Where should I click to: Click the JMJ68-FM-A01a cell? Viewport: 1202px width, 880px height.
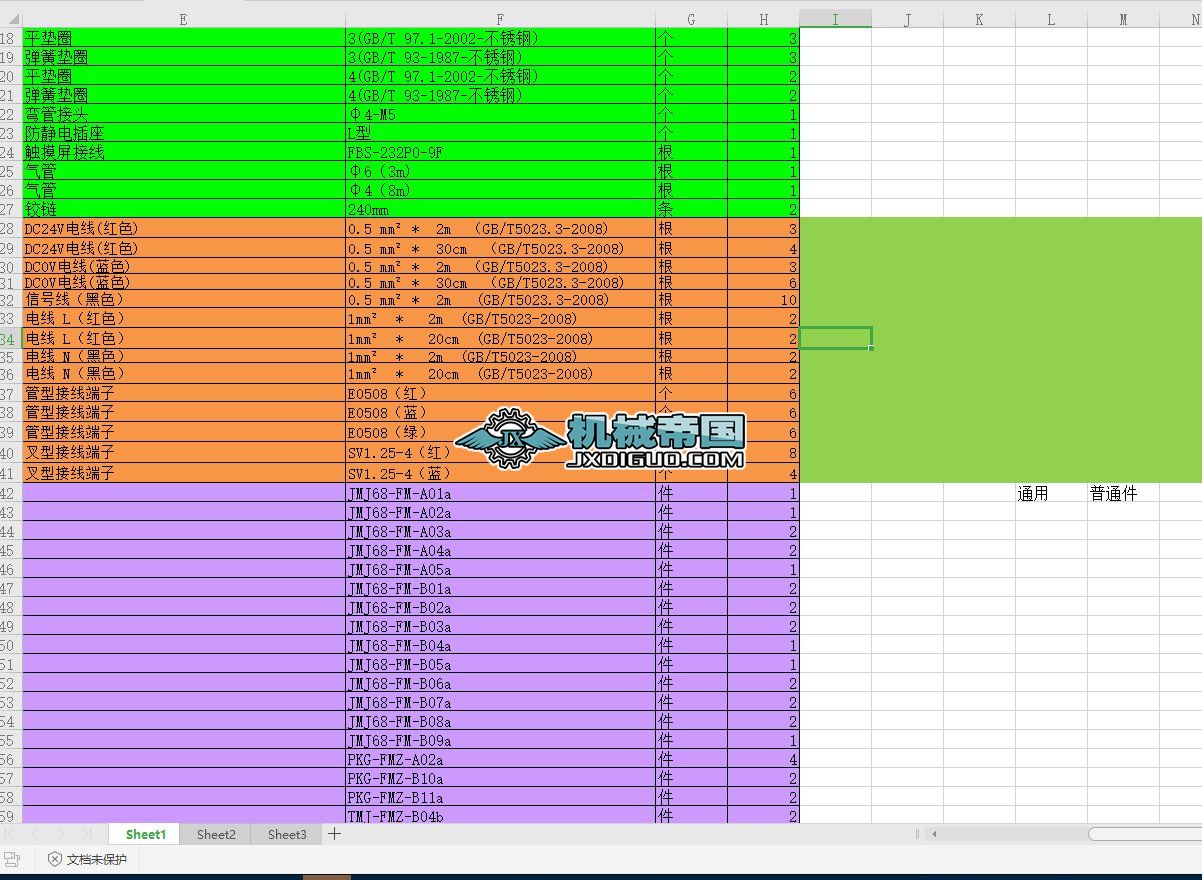[500, 493]
